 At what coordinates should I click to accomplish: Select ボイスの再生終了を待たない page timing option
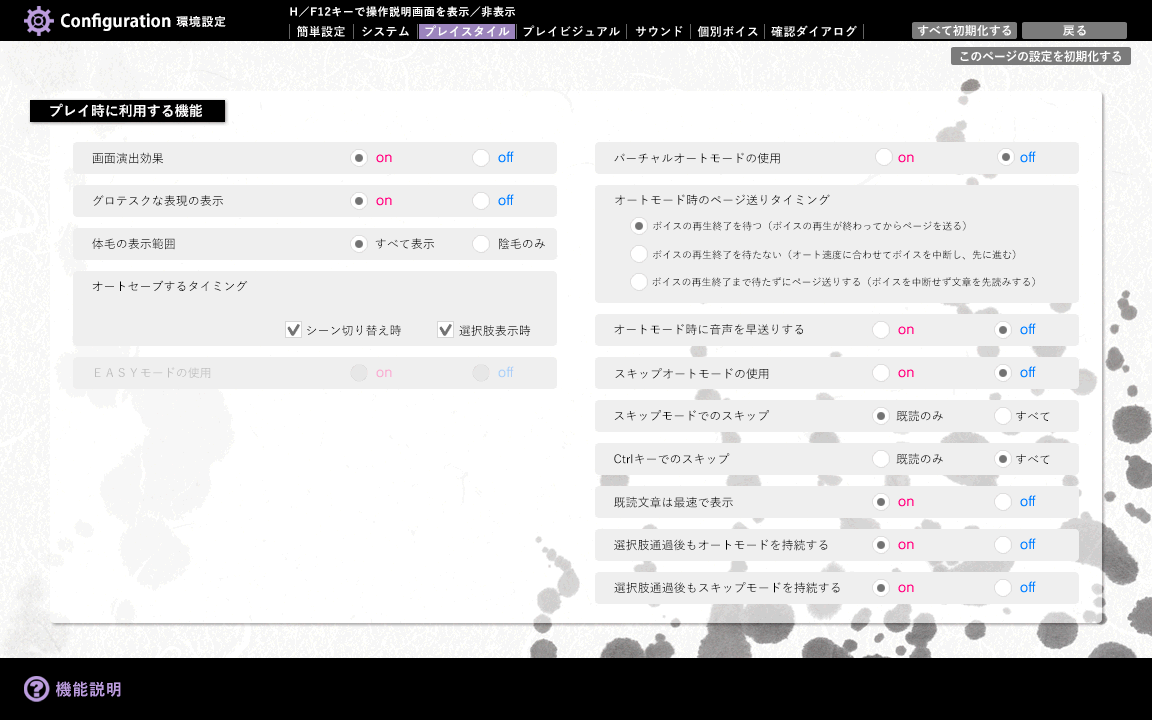point(639,255)
